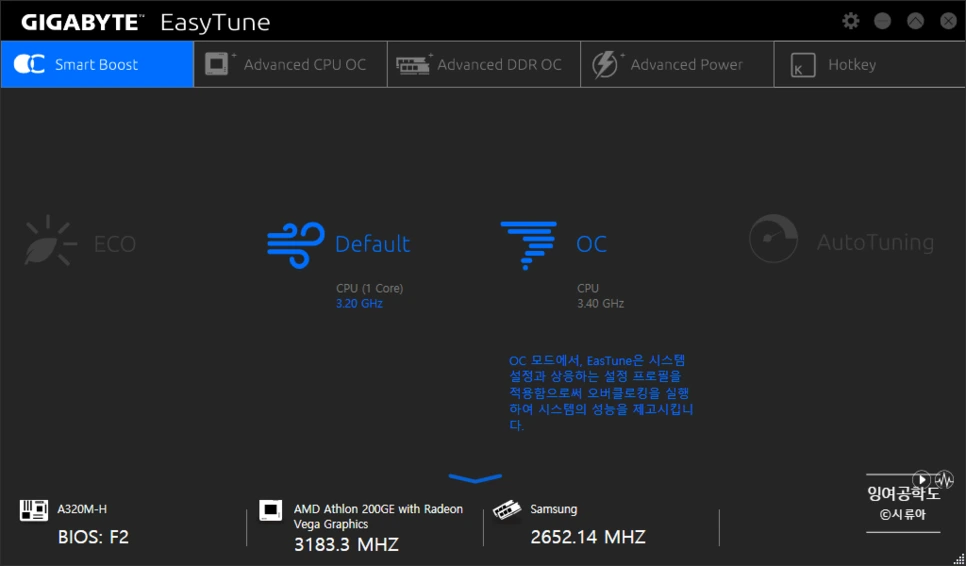Click the round play button icon
Screen dimensions: 966x566
921,479
